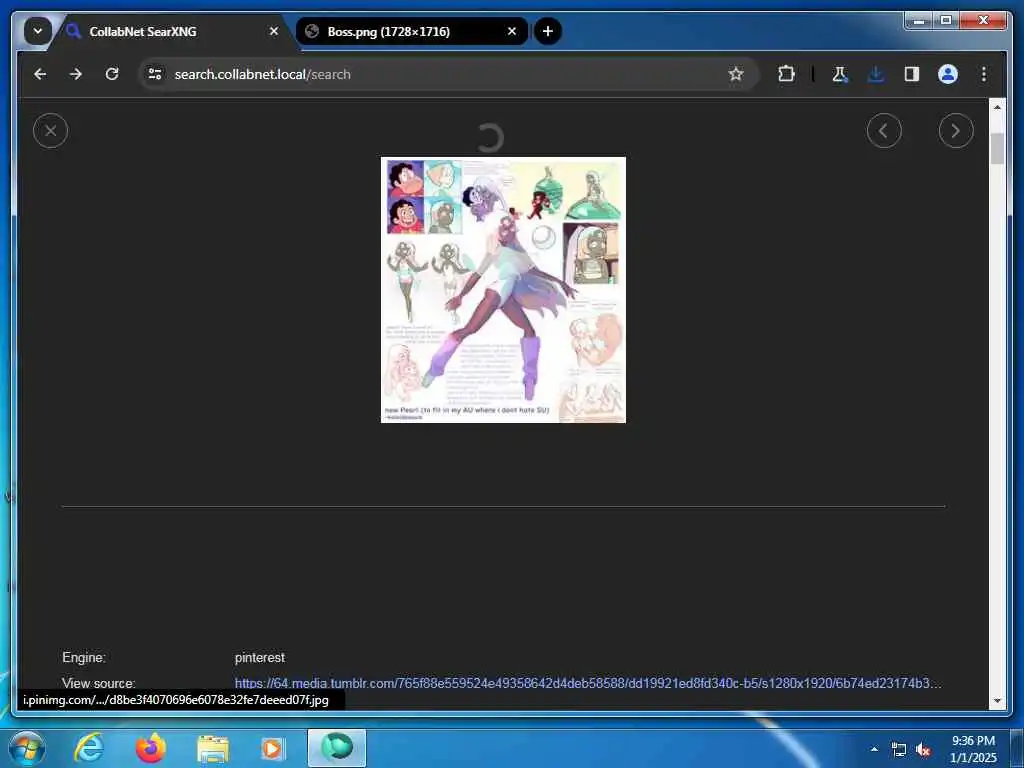Close the Boss.png tab
Screen dimensions: 1024x768
pyautogui.click(x=512, y=31)
